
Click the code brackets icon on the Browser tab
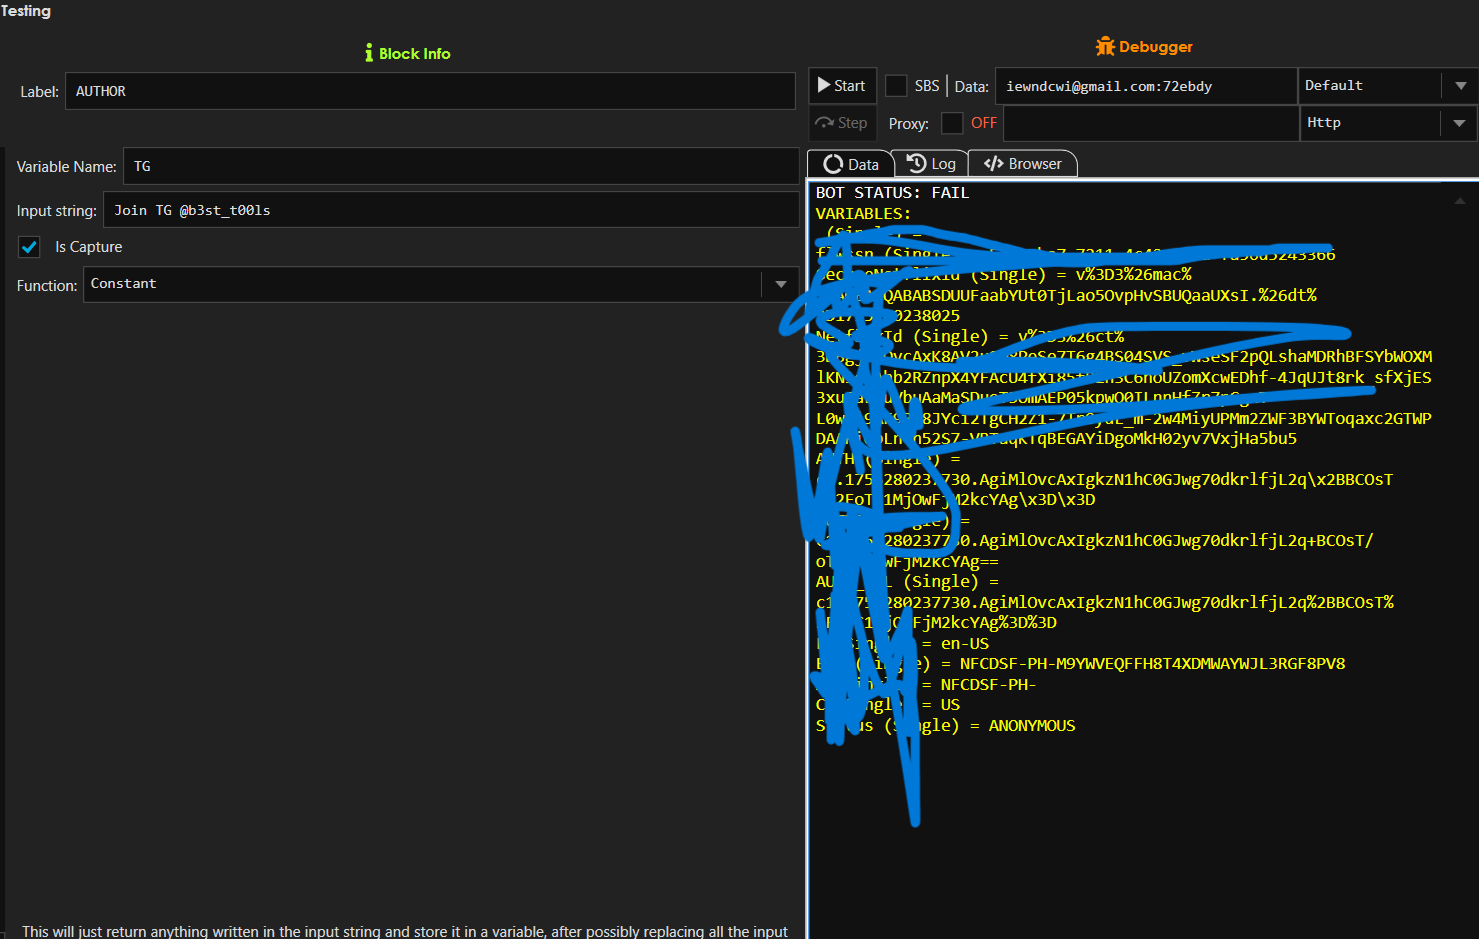tap(993, 164)
